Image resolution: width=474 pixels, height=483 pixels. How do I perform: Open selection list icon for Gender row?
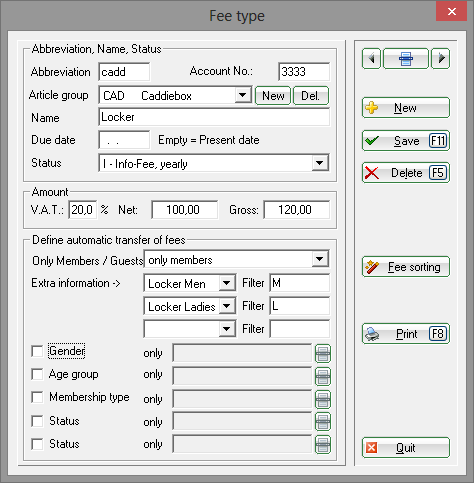323,353
